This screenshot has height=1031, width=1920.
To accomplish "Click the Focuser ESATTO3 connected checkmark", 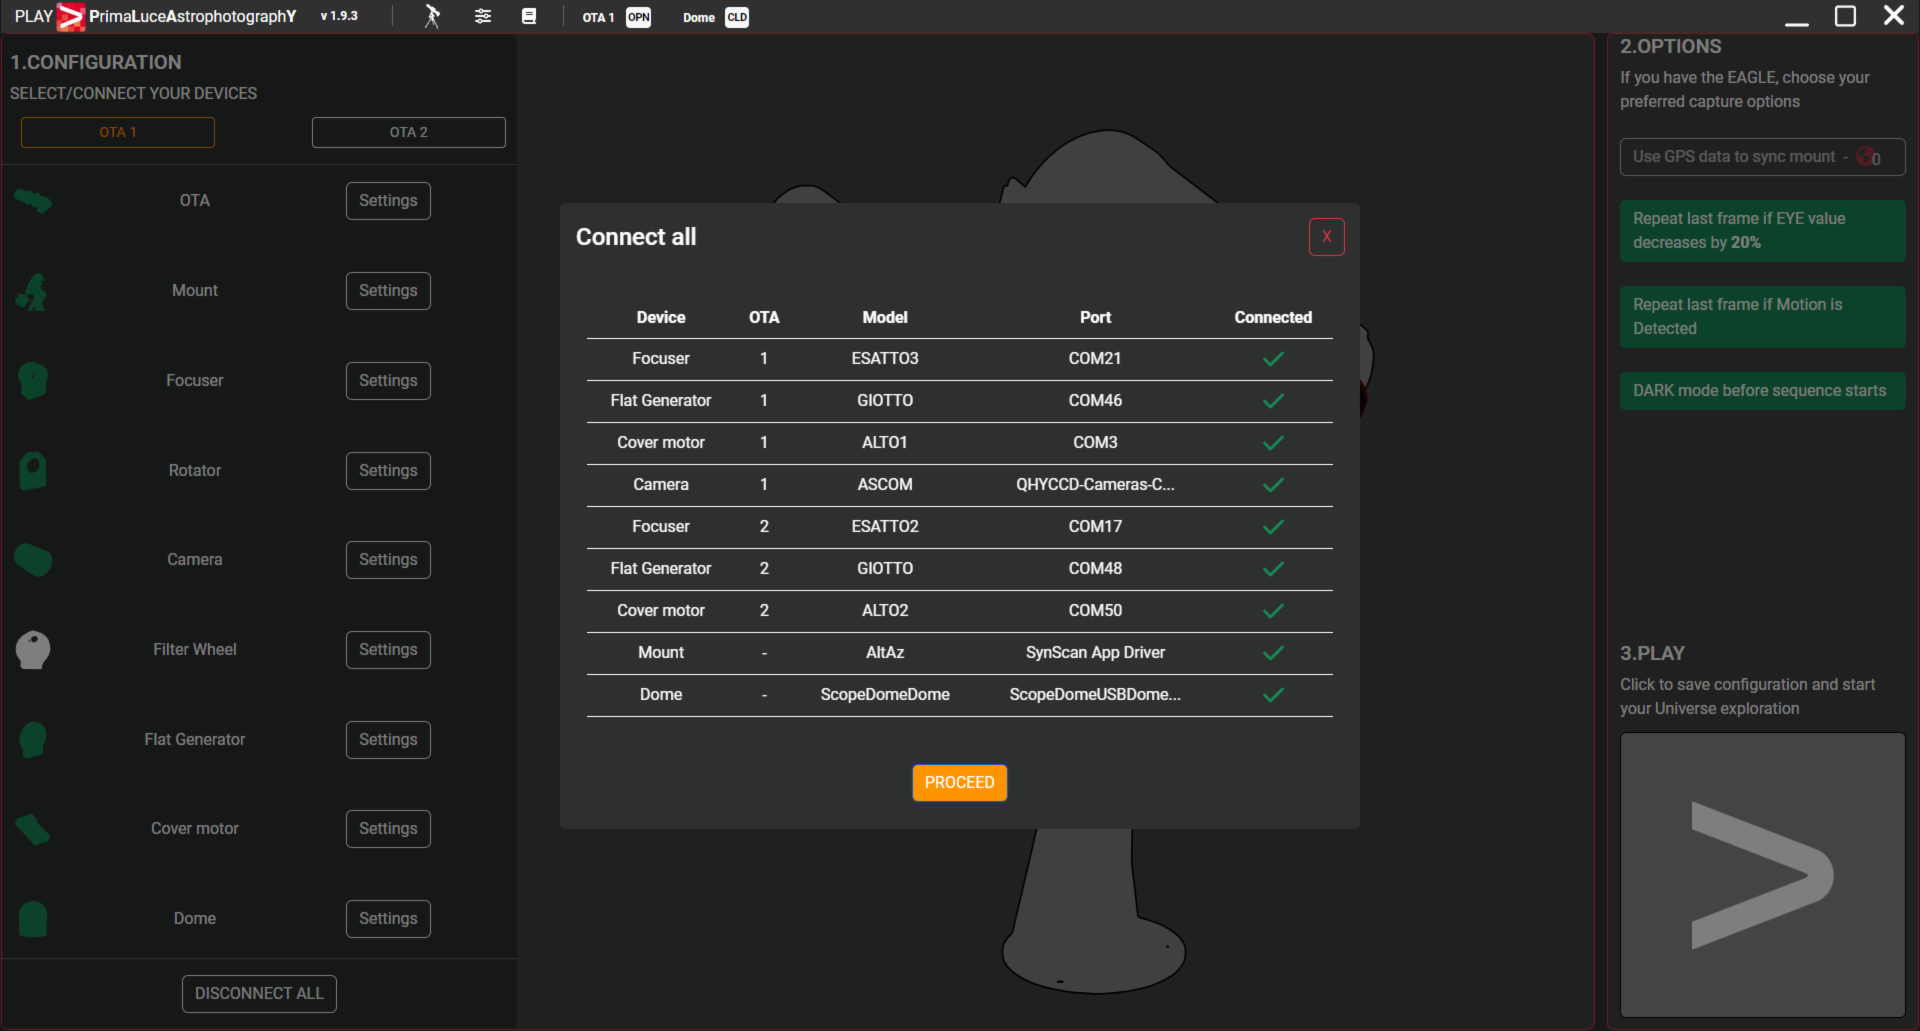I will pos(1273,359).
